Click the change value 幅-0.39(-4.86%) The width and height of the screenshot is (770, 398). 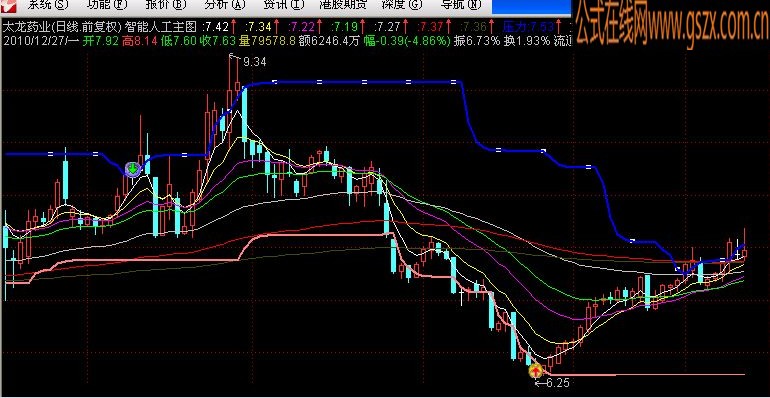[407, 41]
